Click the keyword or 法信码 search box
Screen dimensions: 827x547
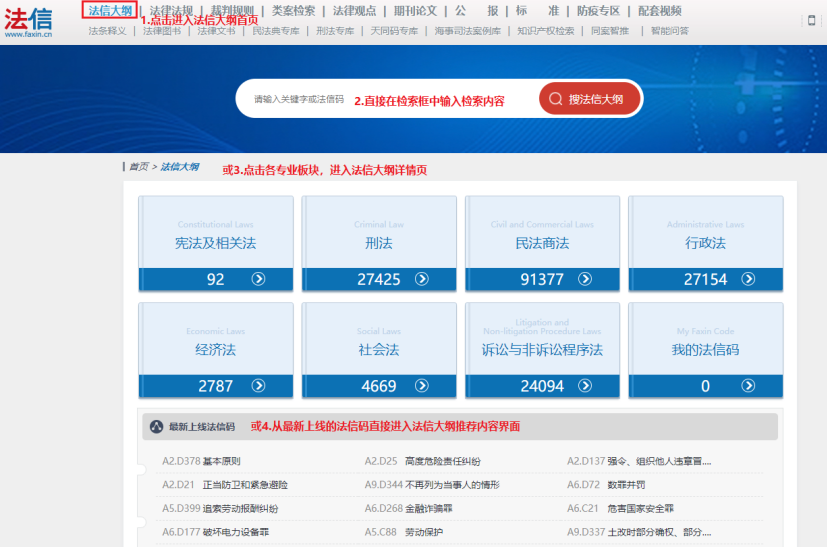click(x=388, y=99)
